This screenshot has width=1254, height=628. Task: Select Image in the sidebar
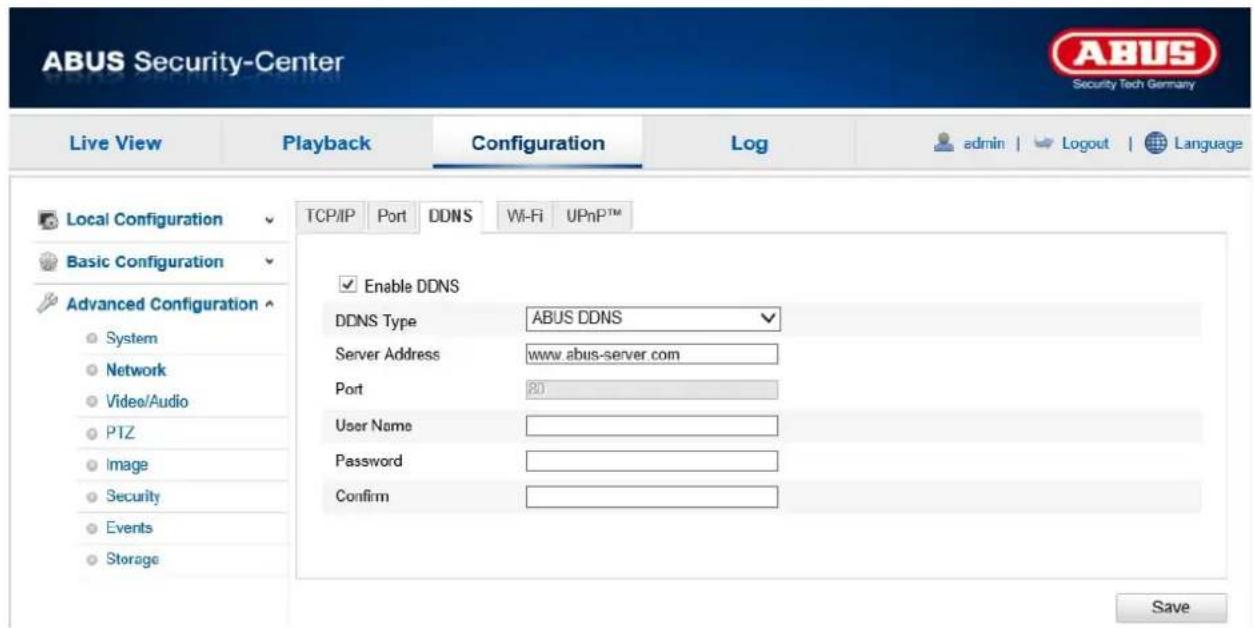tap(127, 465)
